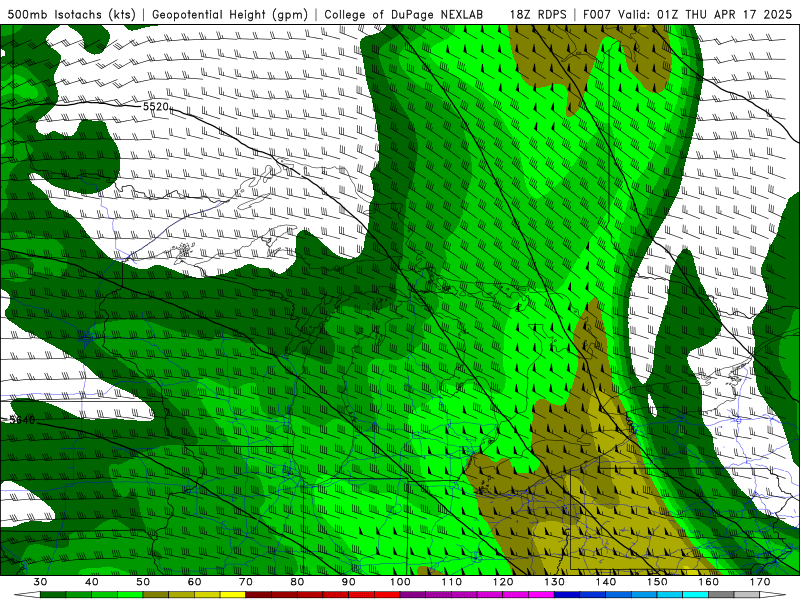Click the 30-35 kt dark green swatch

(53, 595)
